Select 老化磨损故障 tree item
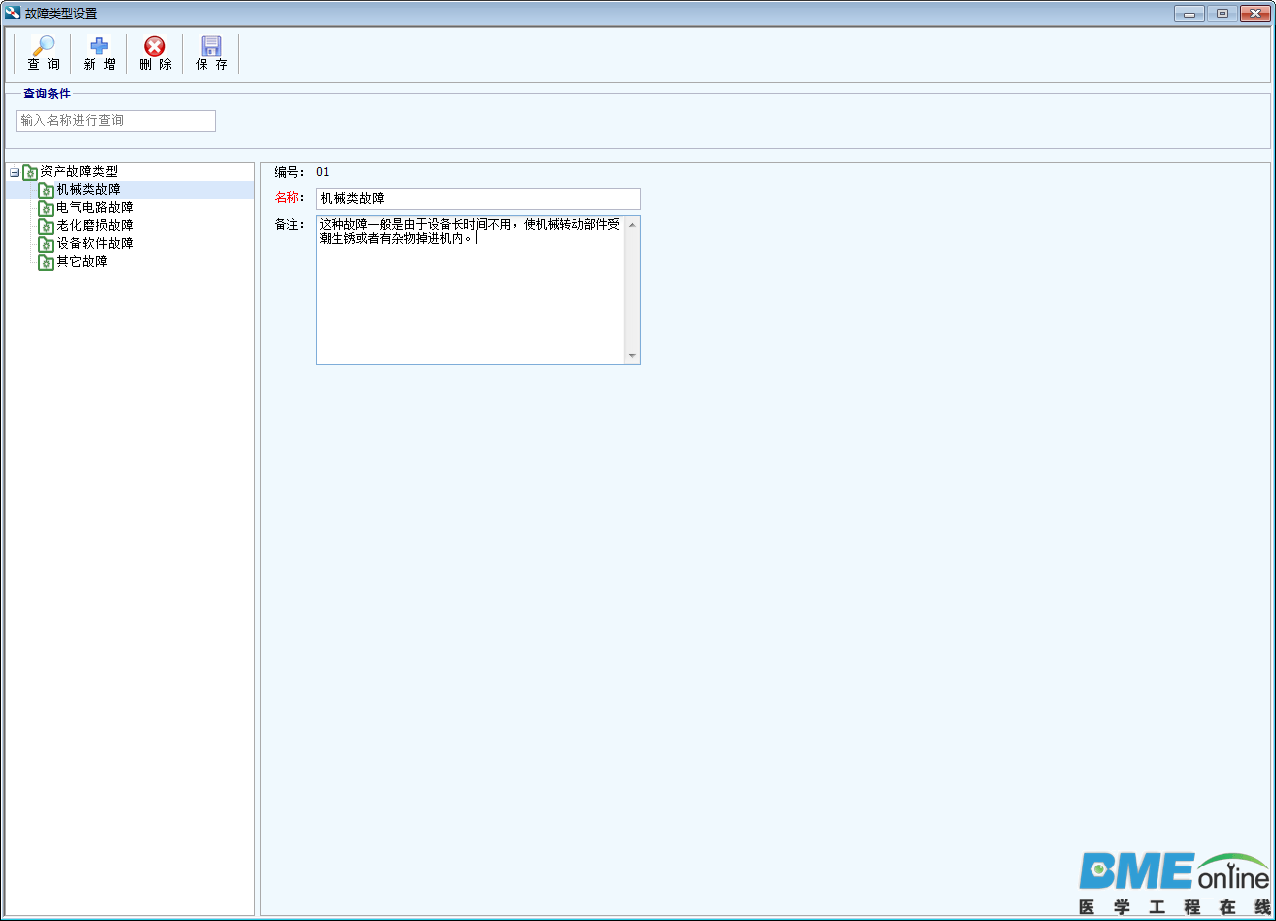Screen dimensions: 1276x921 tap(95, 226)
